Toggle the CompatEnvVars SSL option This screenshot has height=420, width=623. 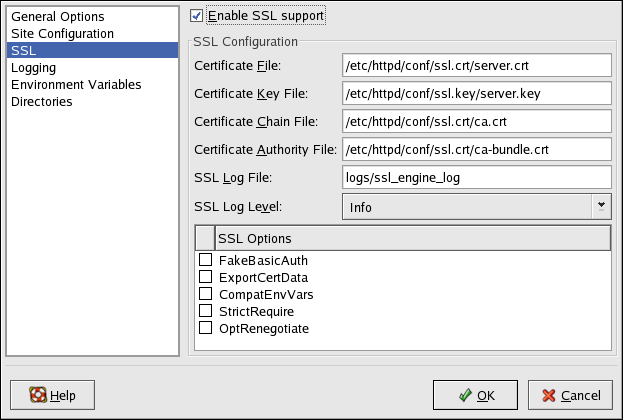tap(205, 294)
